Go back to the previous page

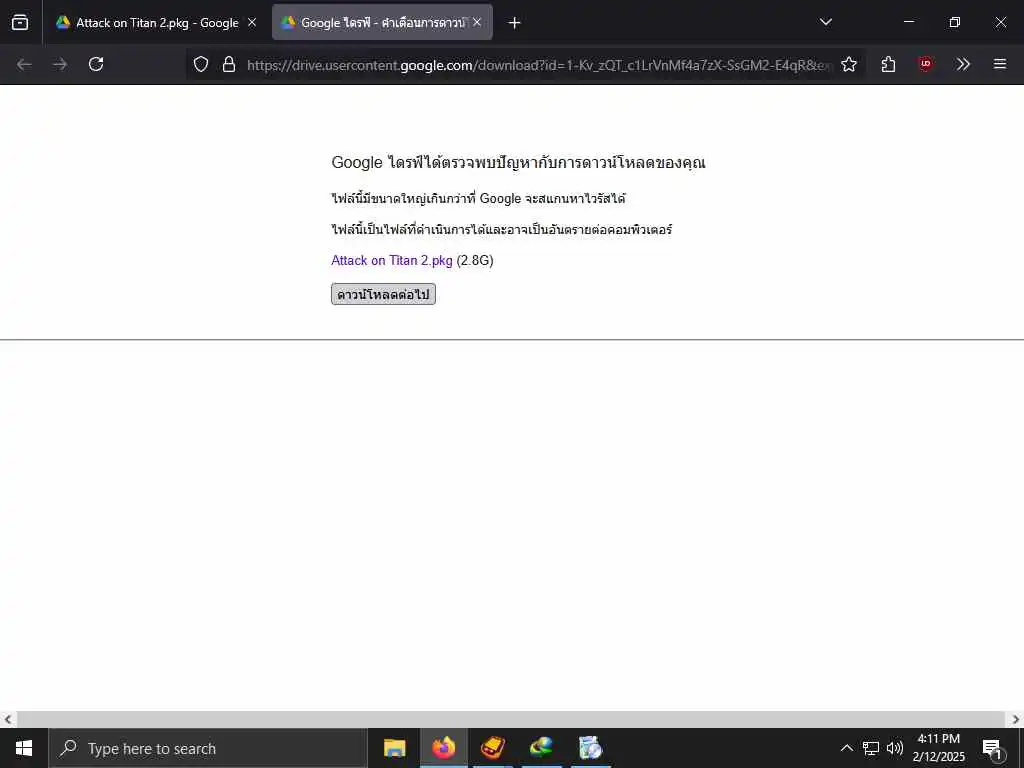click(x=24, y=64)
